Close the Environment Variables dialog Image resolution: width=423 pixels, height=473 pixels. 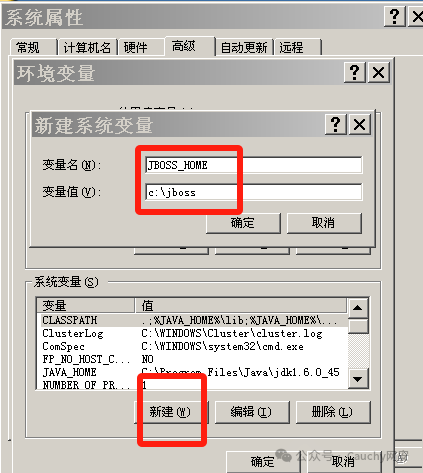coord(378,72)
